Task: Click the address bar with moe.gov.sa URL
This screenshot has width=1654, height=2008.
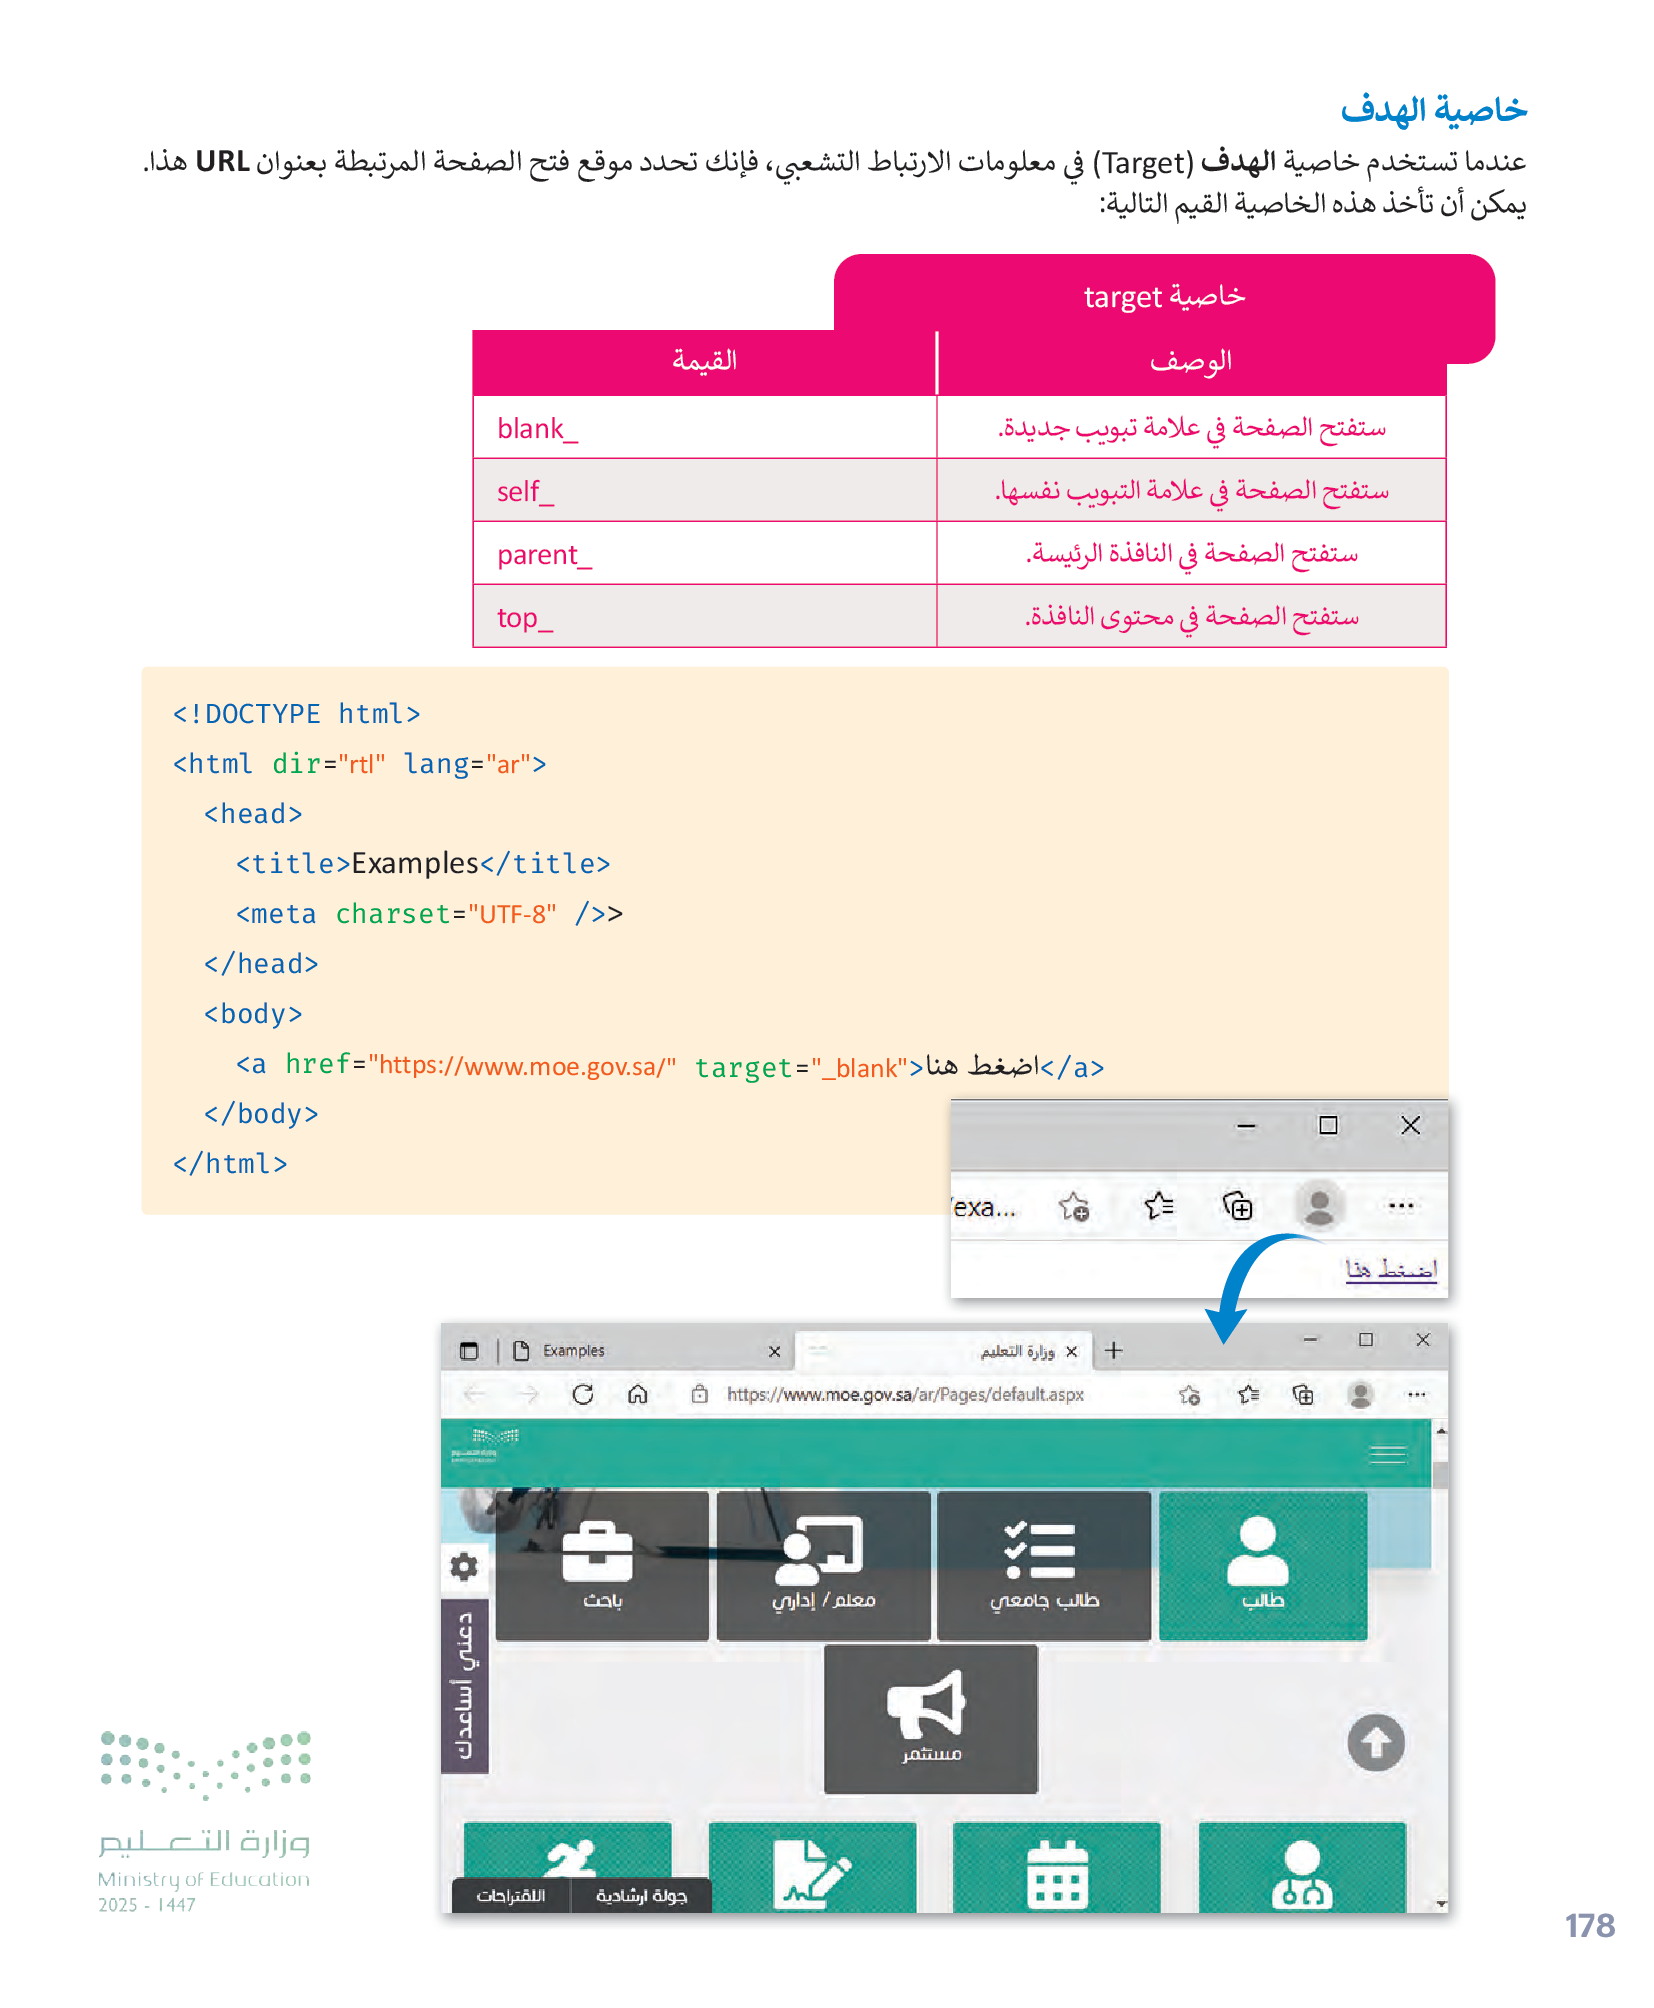Action: pos(905,1394)
